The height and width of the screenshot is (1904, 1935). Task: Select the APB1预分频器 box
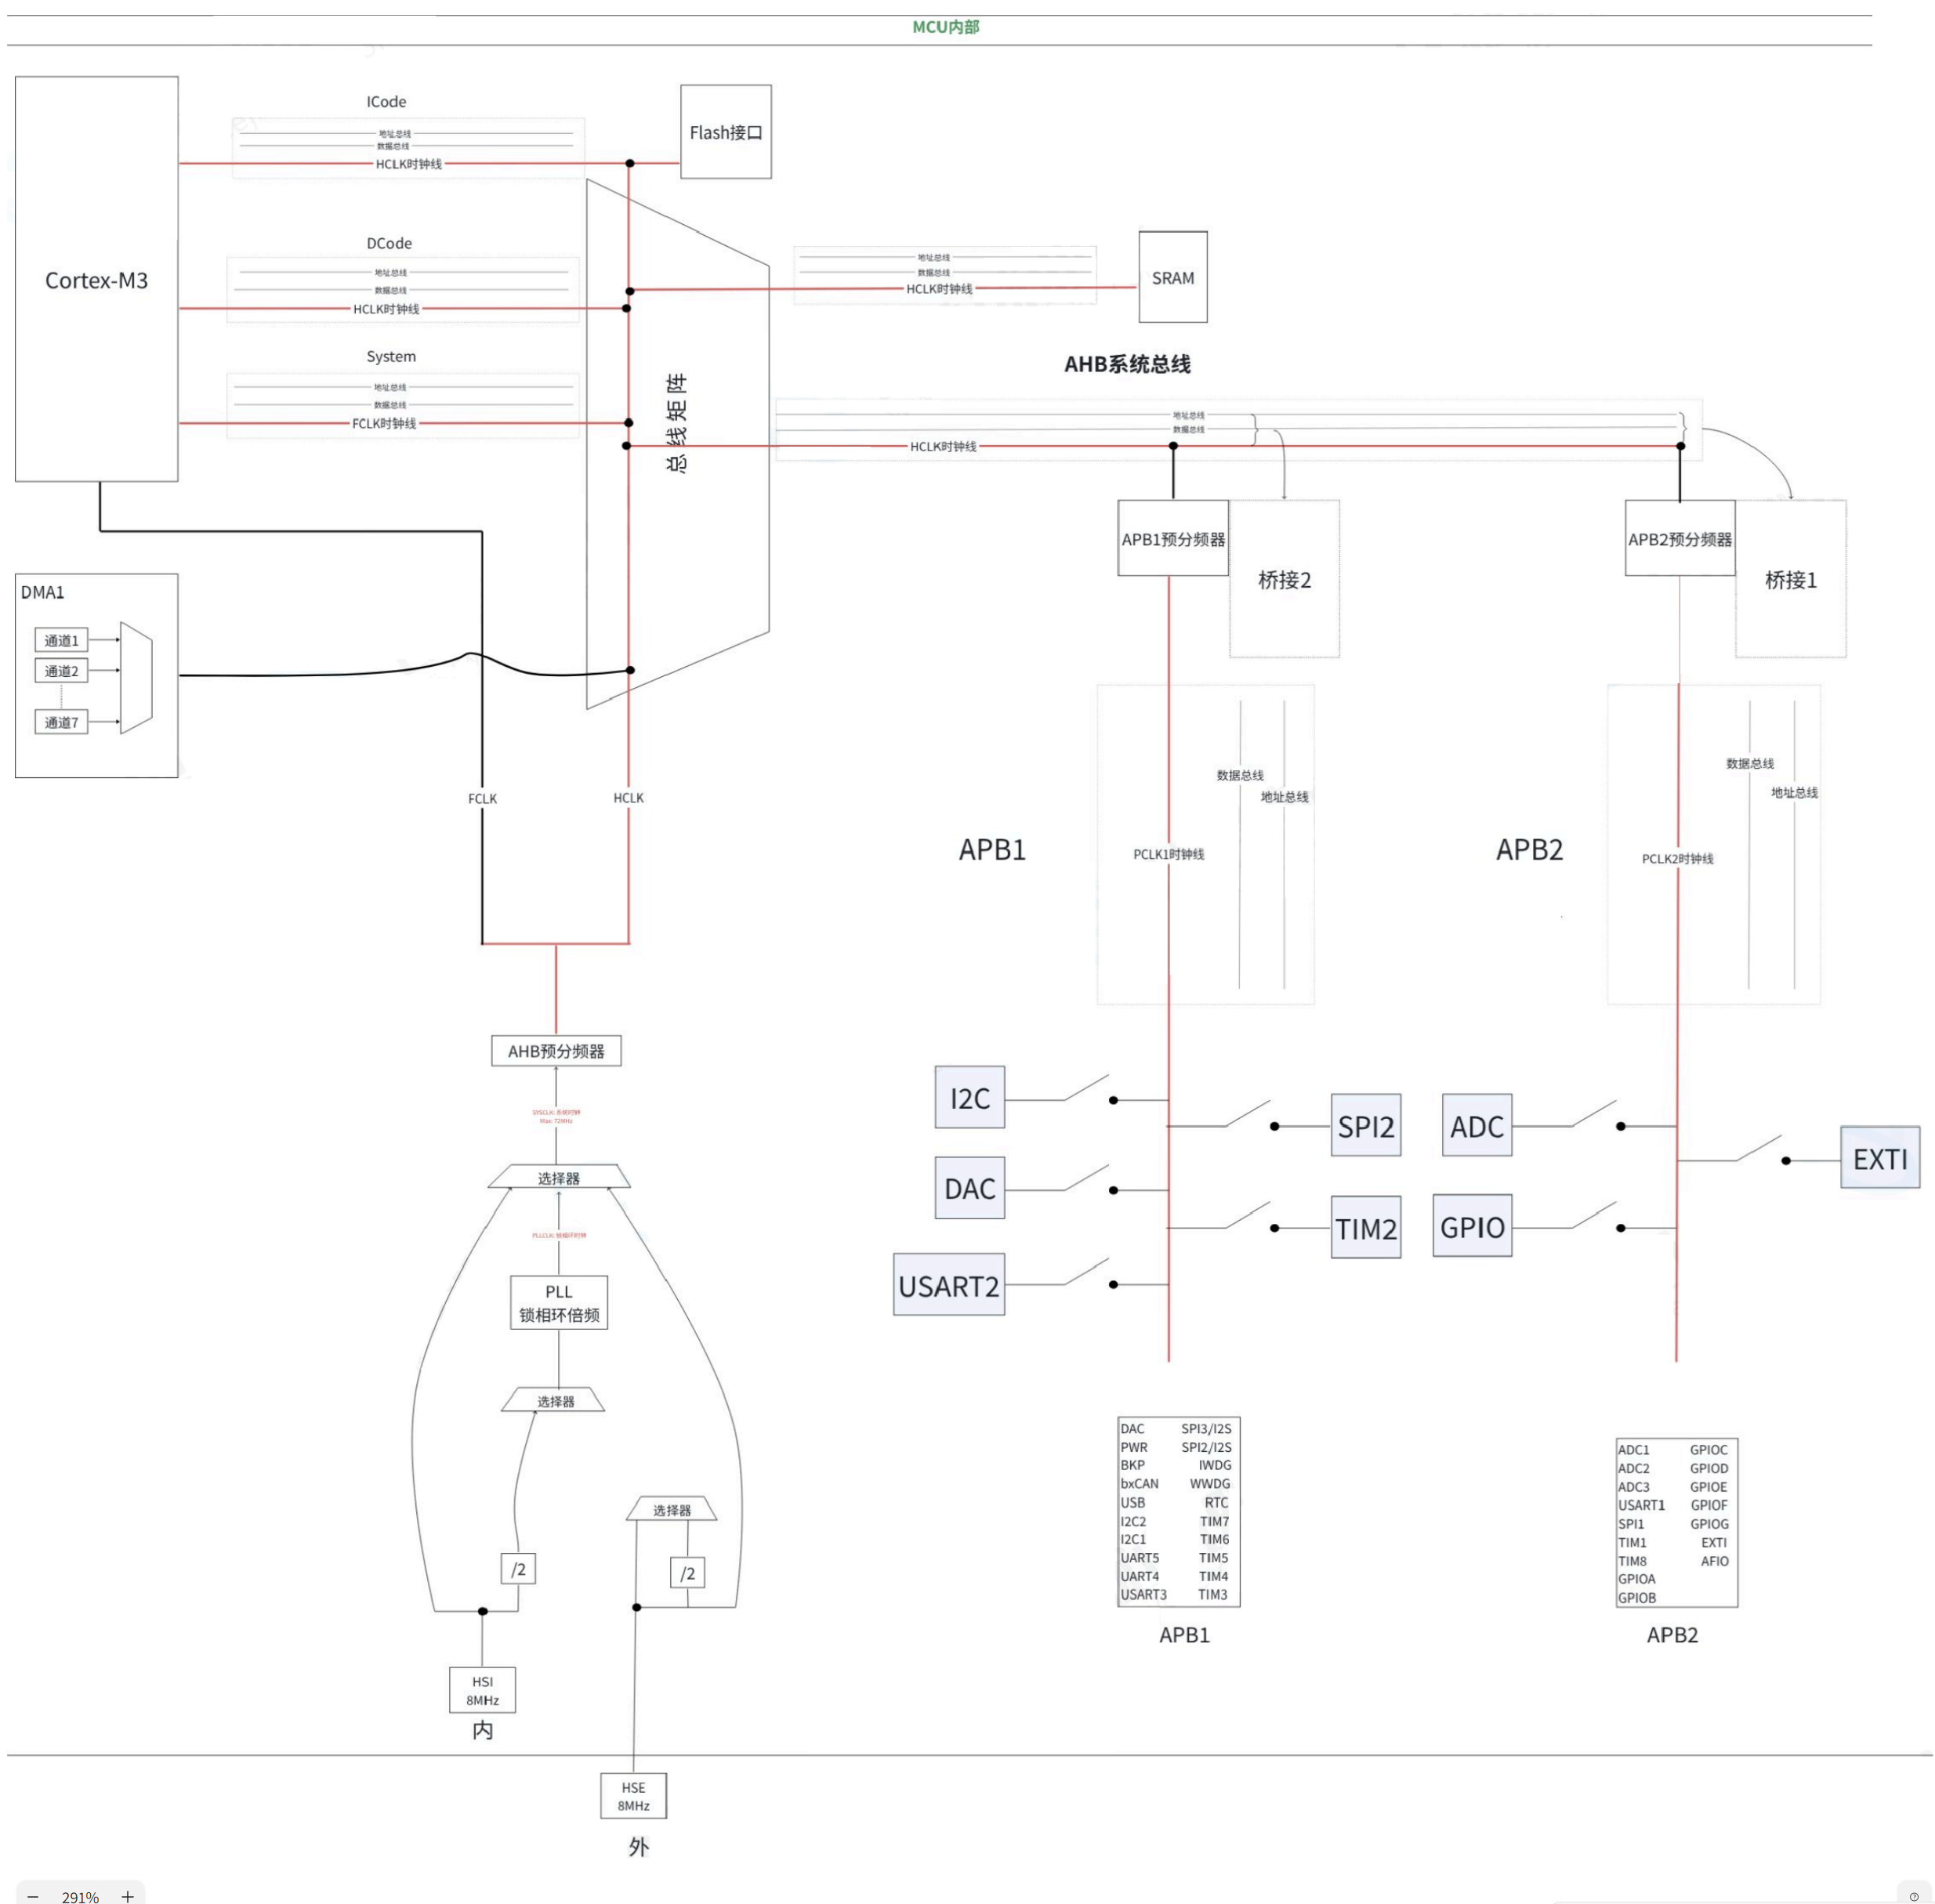(1172, 538)
